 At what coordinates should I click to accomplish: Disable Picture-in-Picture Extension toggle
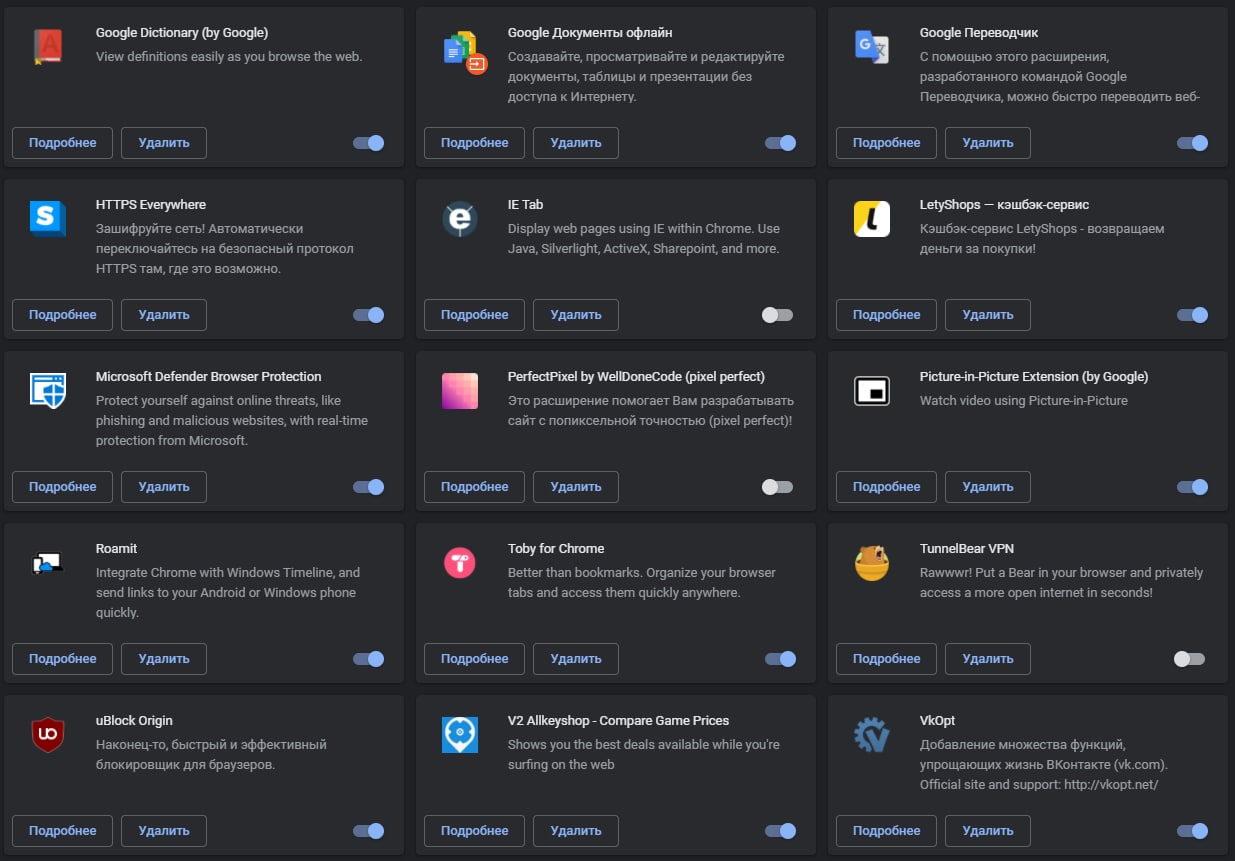(x=1193, y=487)
